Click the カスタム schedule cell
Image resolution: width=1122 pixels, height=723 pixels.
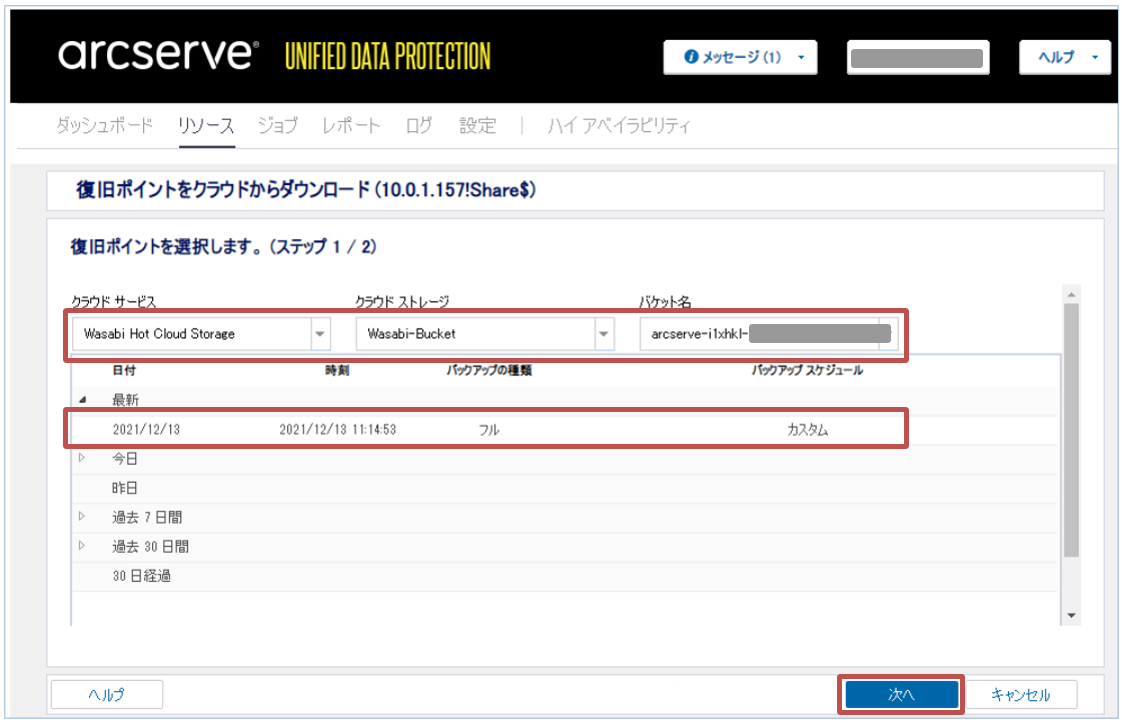coord(807,430)
